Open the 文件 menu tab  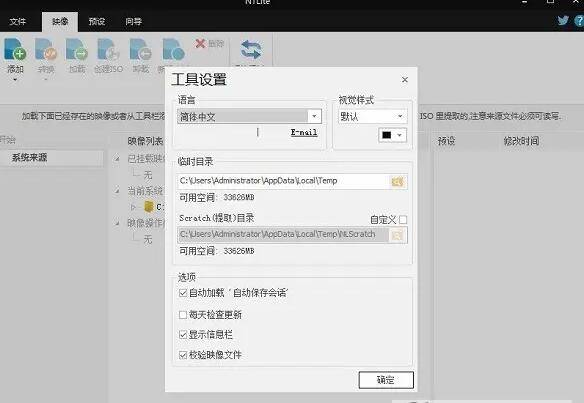18,22
